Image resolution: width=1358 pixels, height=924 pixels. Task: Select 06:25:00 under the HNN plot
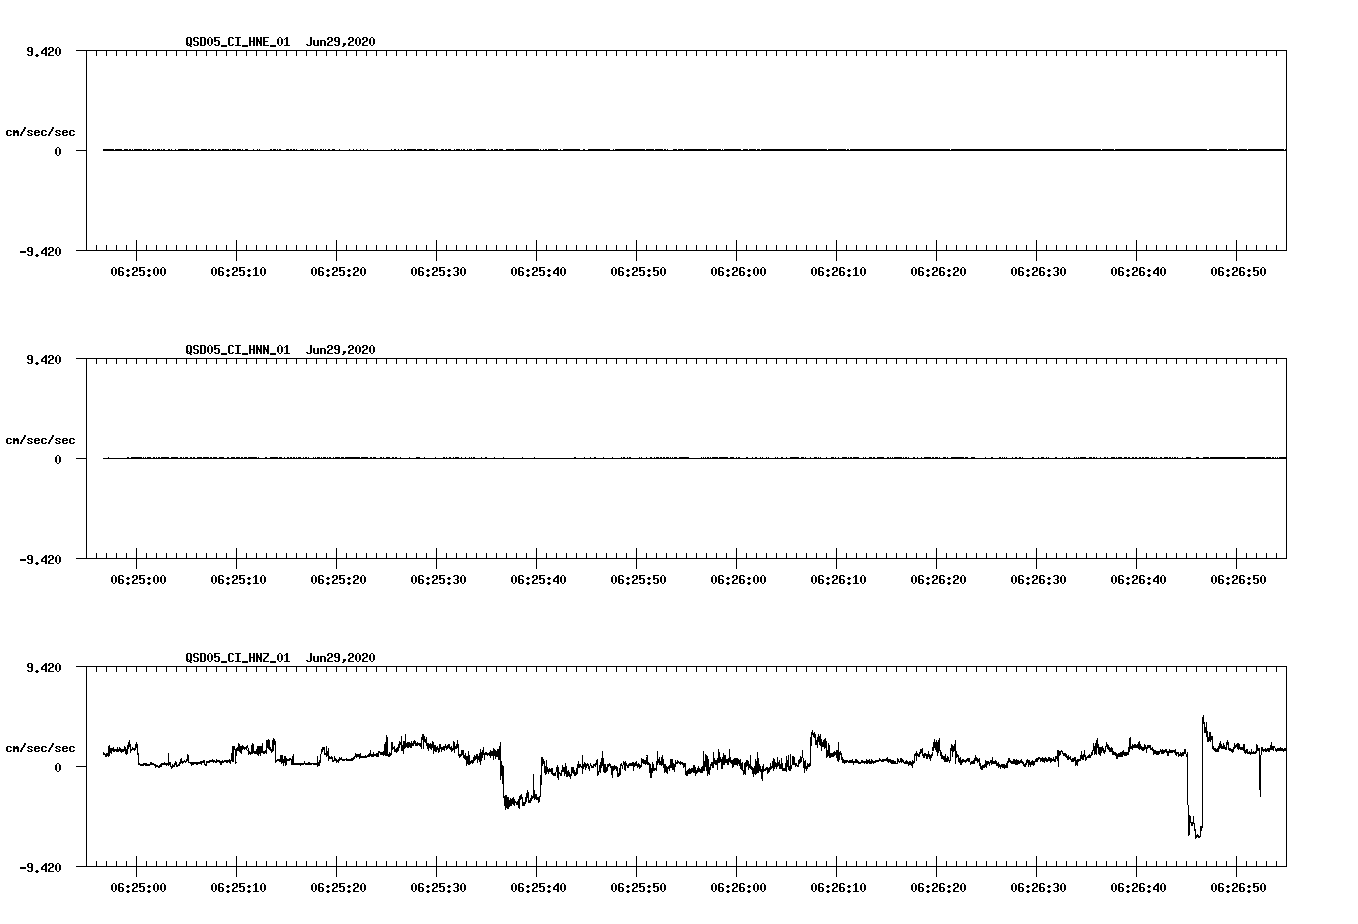138,579
